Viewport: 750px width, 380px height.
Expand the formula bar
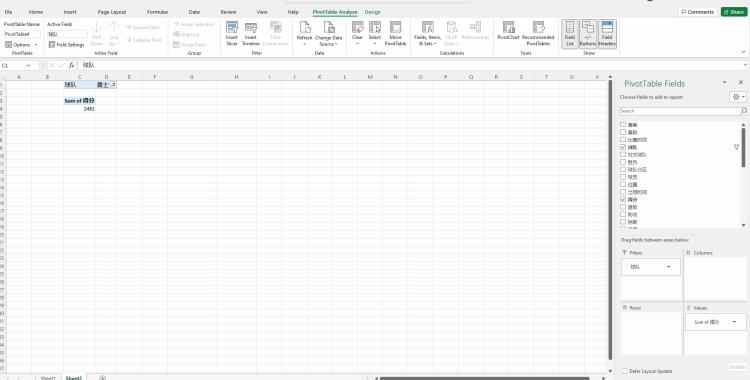point(746,65)
